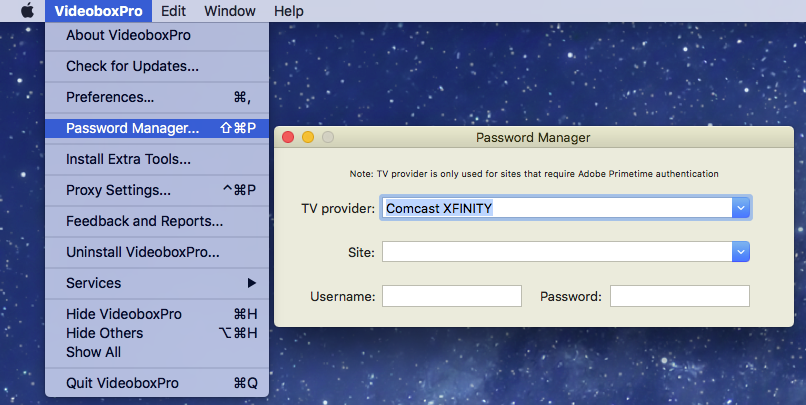Click the Password input field
The height and width of the screenshot is (405, 806).
point(680,297)
